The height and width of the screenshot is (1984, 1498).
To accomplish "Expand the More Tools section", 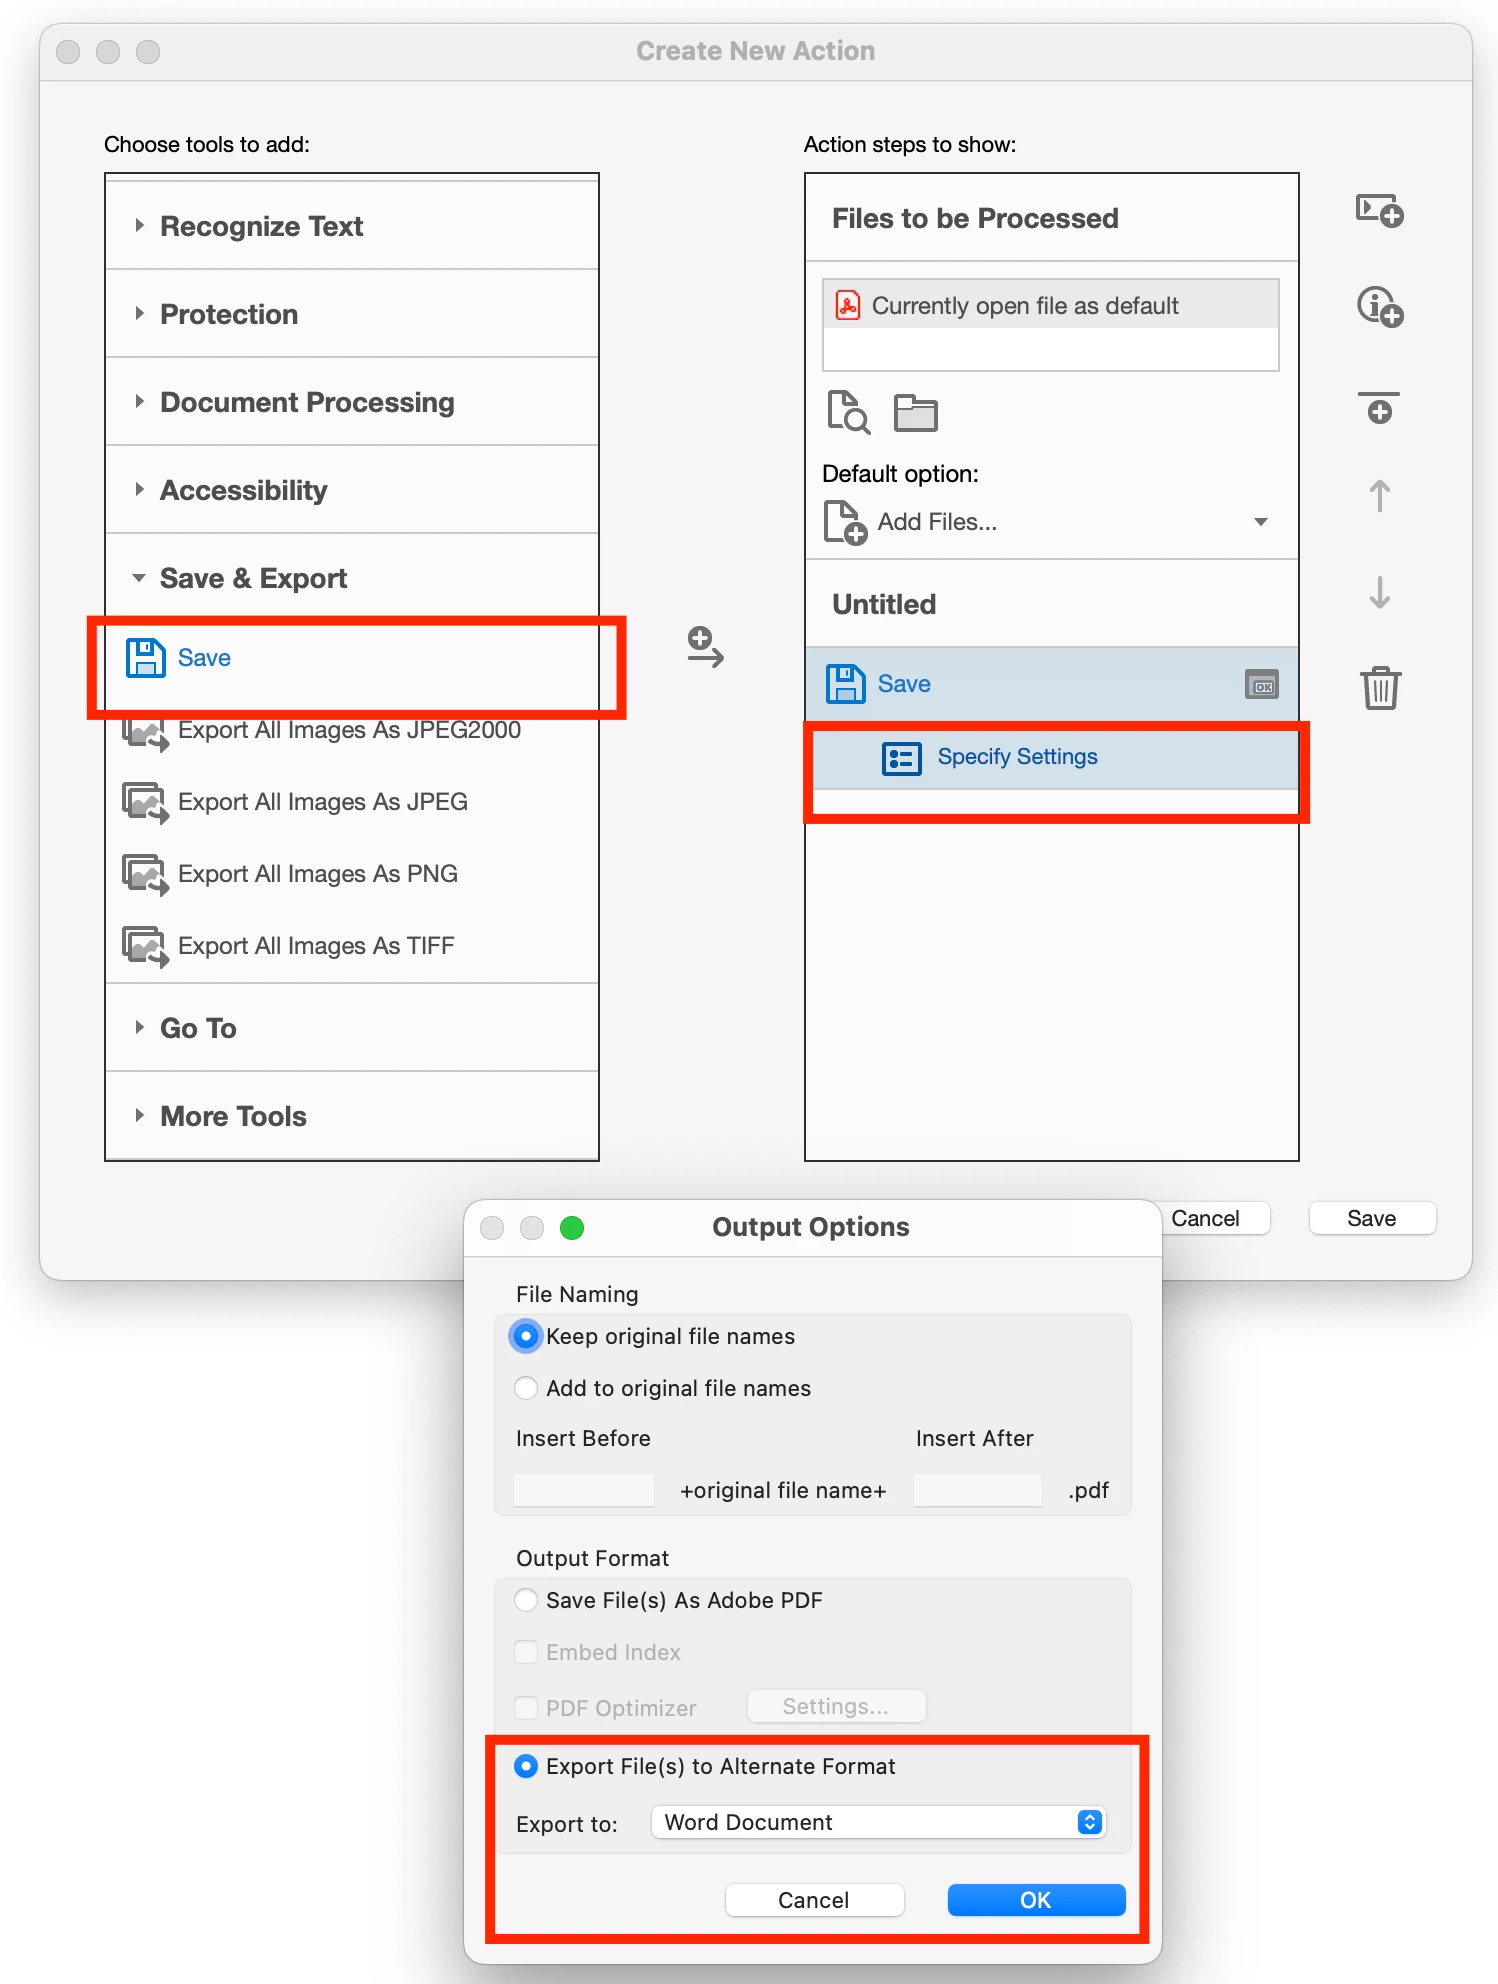I will click(x=140, y=1115).
